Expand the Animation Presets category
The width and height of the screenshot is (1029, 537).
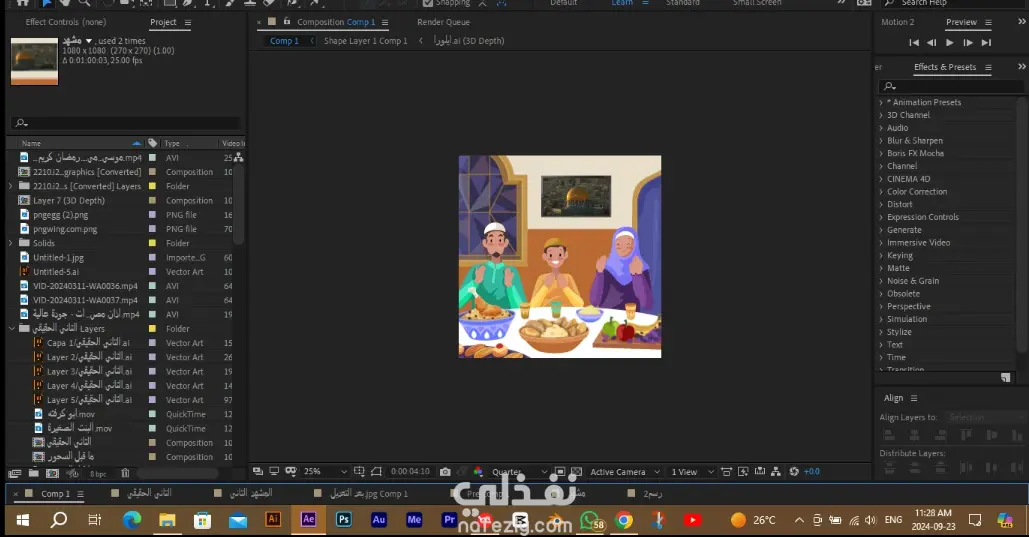881,102
